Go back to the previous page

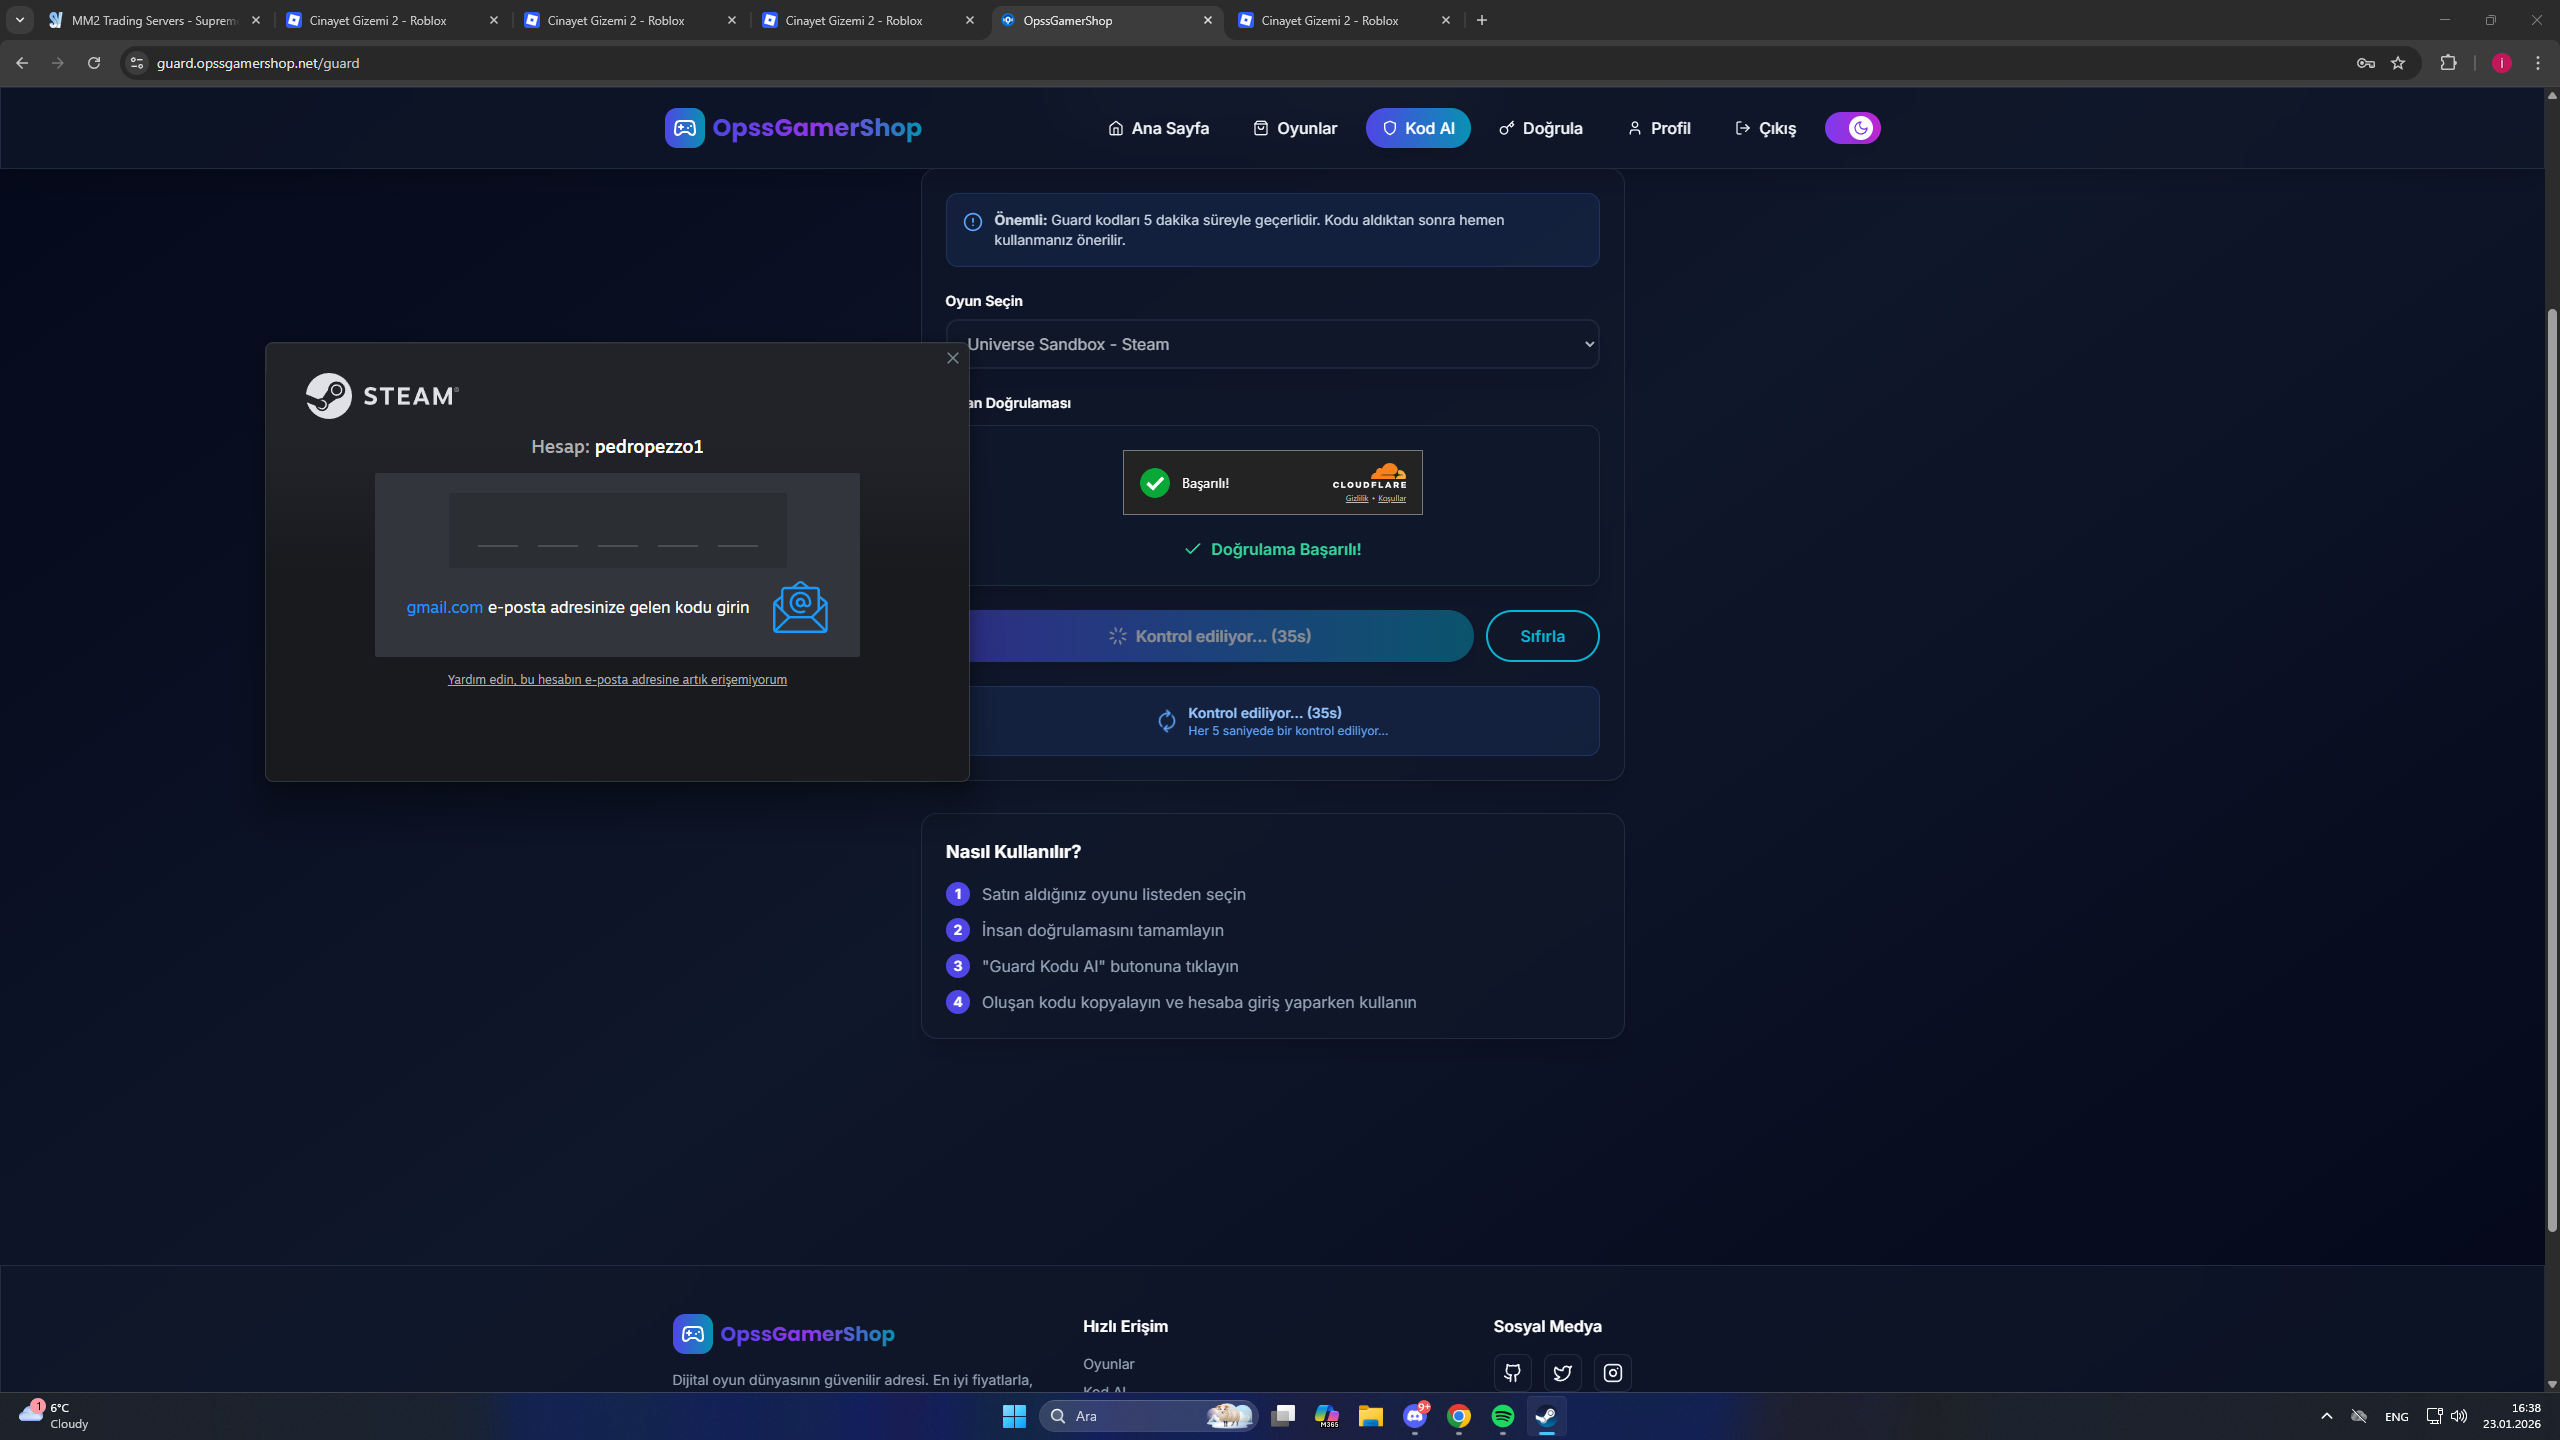point(22,63)
